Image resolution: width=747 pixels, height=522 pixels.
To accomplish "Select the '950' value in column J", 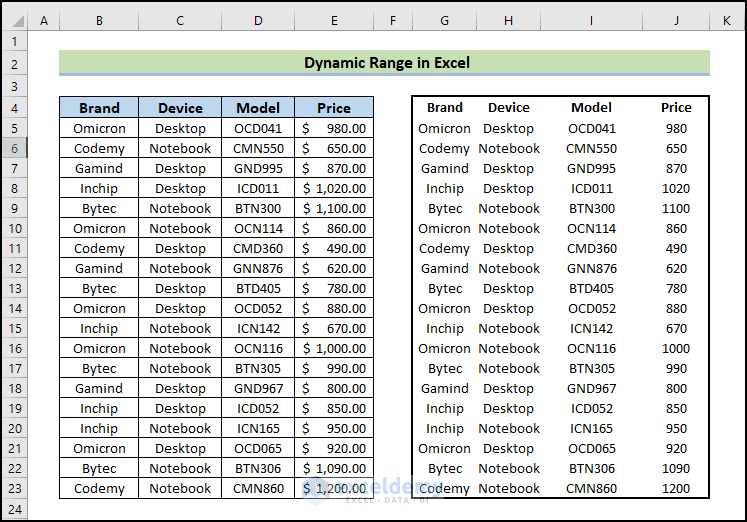I will click(x=676, y=428).
